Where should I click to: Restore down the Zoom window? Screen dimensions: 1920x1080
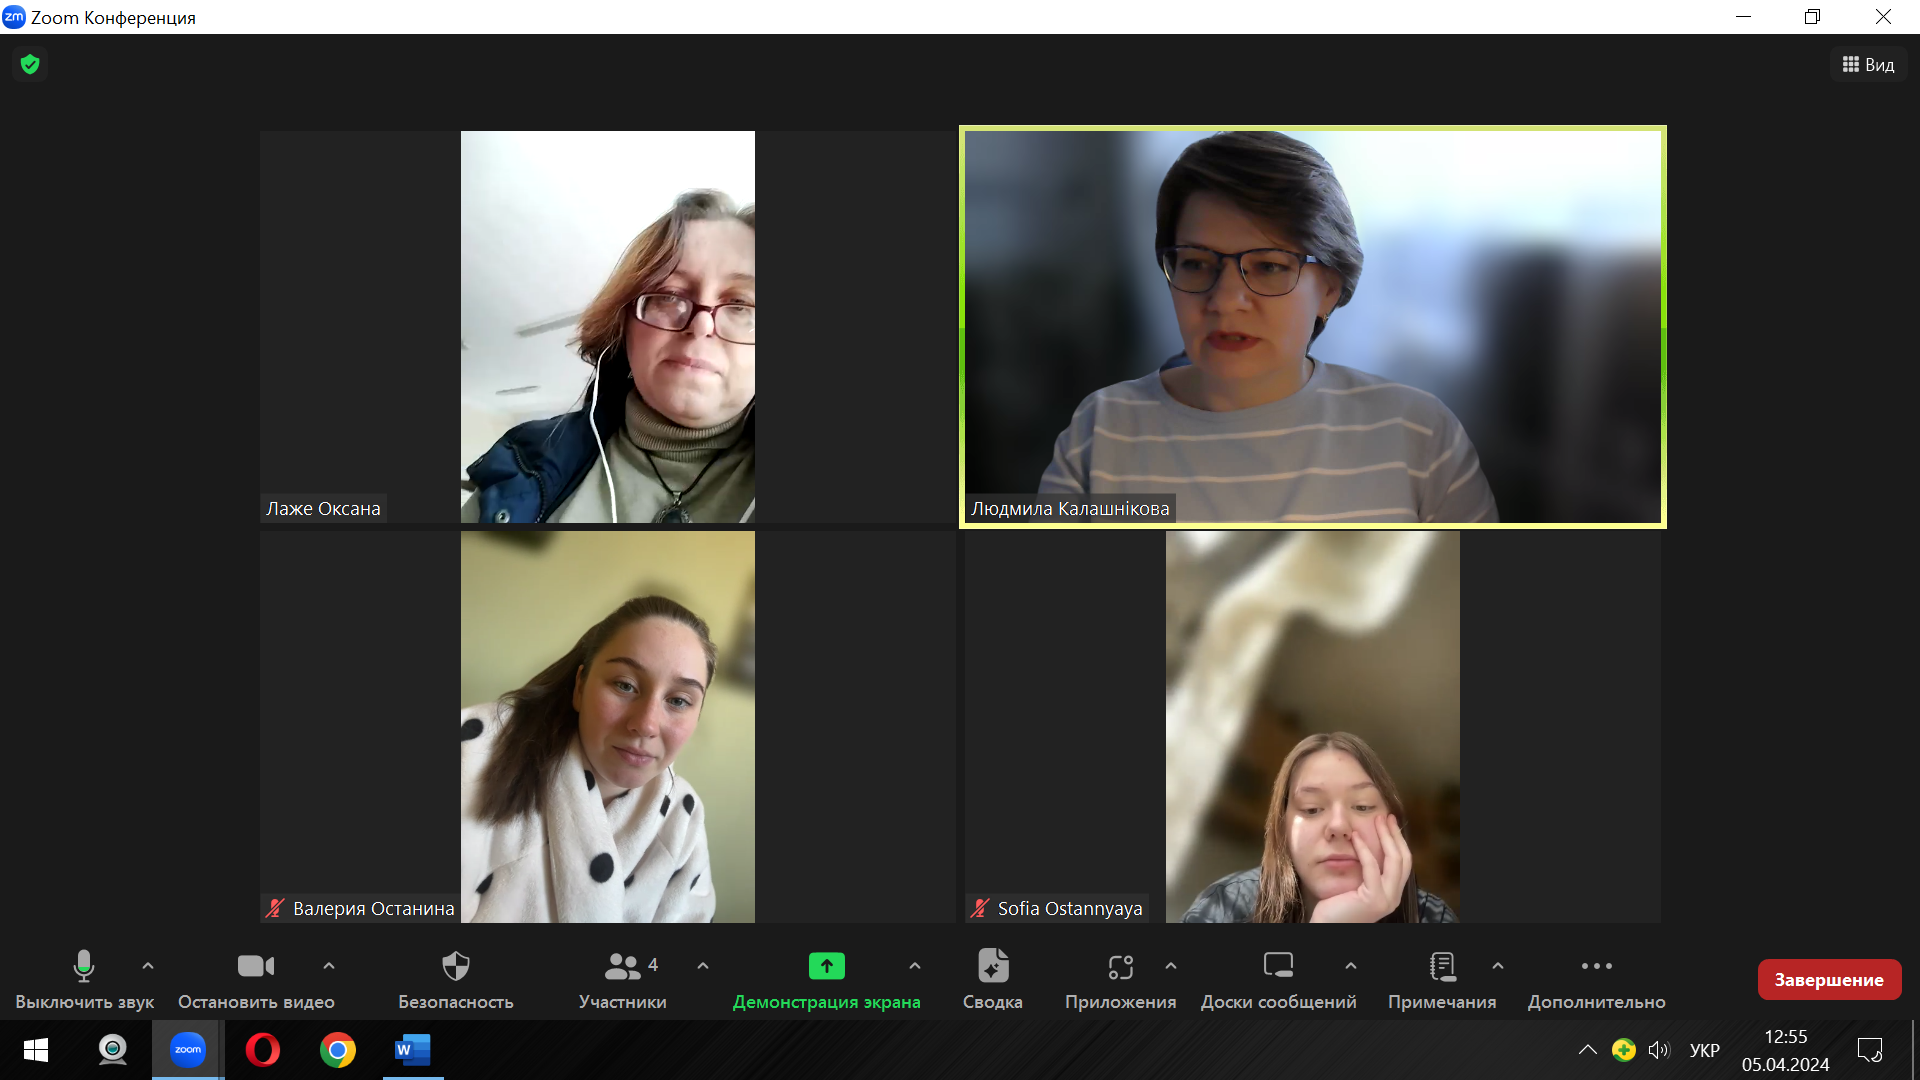[x=1813, y=17]
